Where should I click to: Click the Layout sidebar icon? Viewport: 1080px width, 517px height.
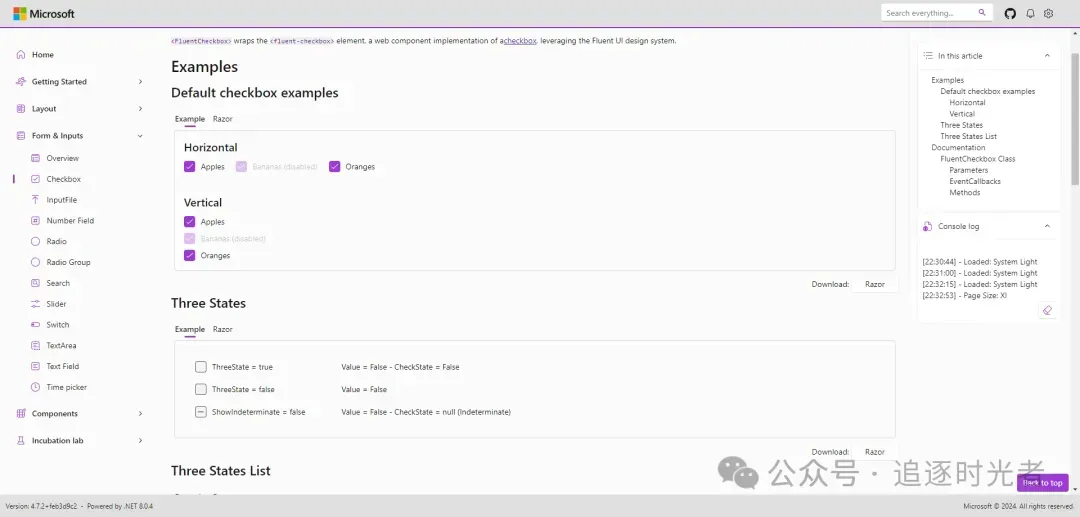[21, 109]
